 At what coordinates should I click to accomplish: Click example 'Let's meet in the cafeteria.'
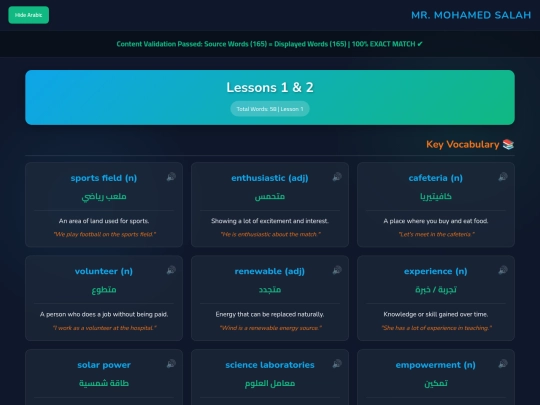click(x=436, y=235)
